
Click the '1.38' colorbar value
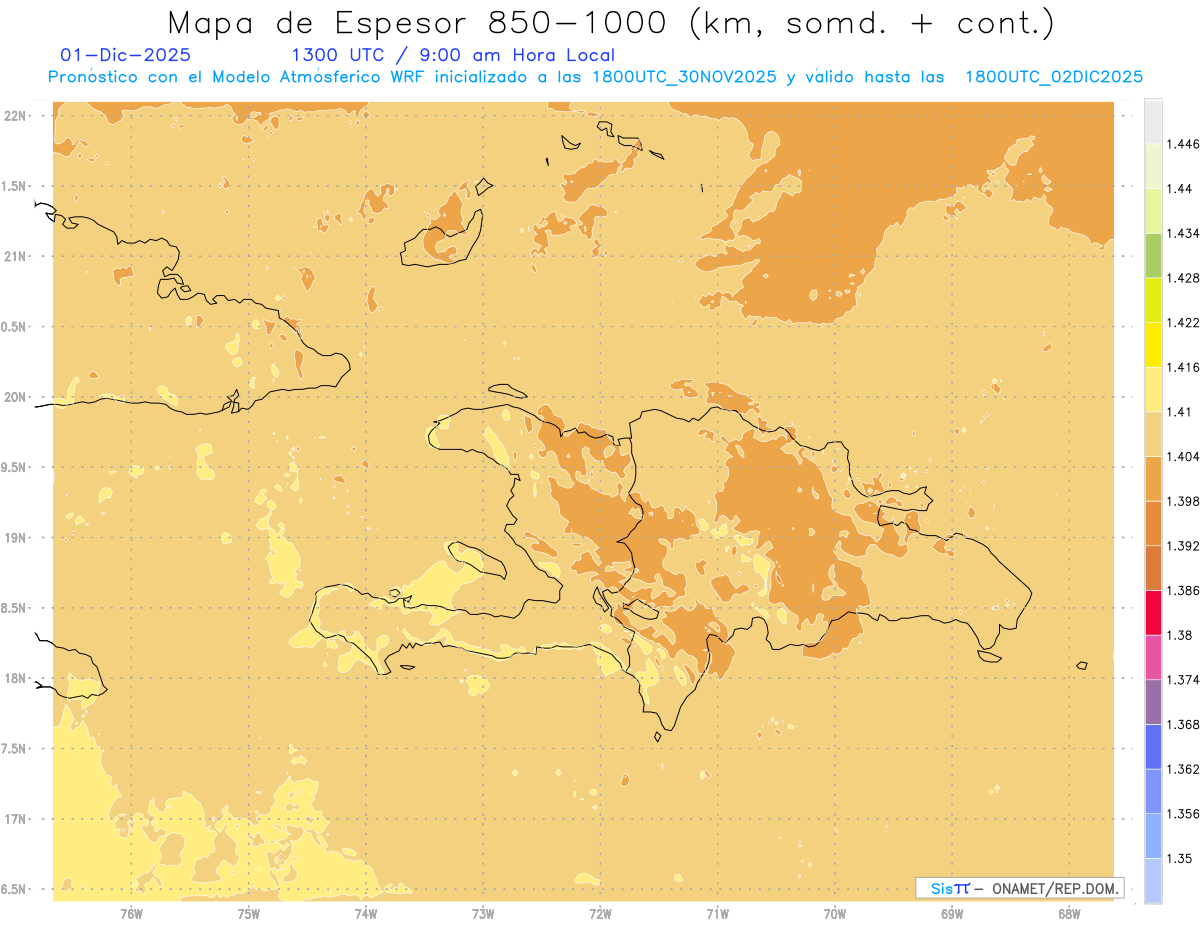tap(1180, 635)
